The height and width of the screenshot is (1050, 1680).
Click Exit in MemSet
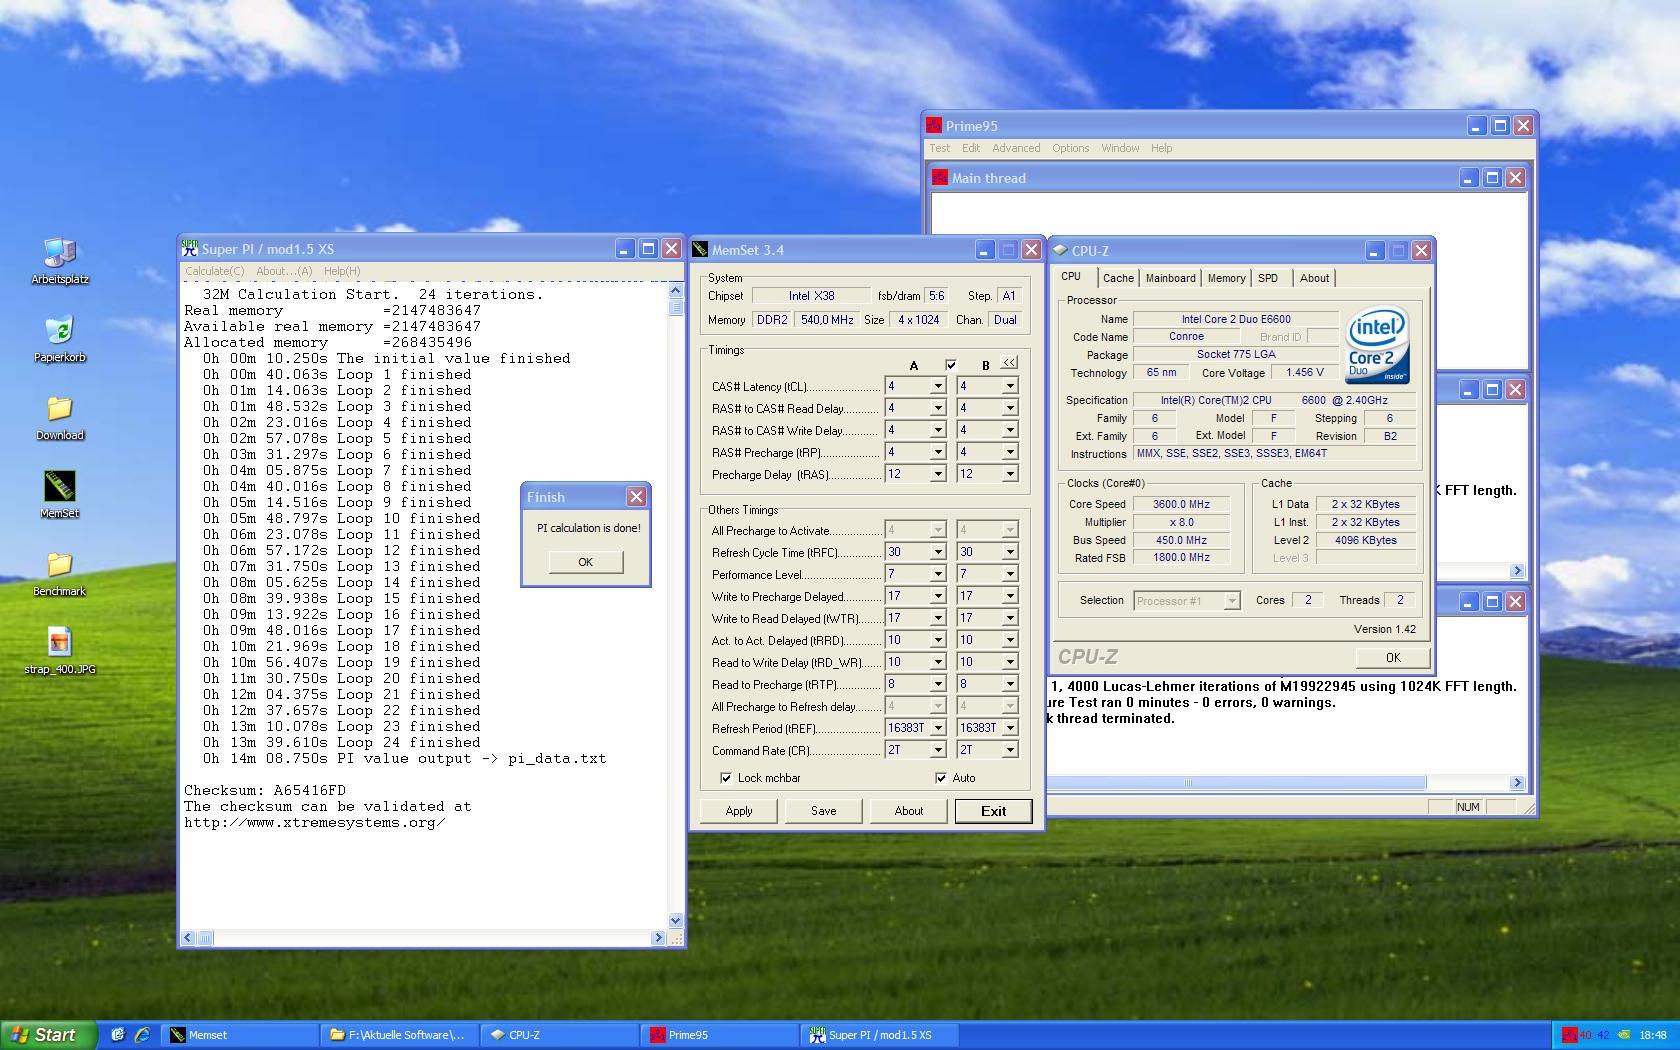(993, 811)
